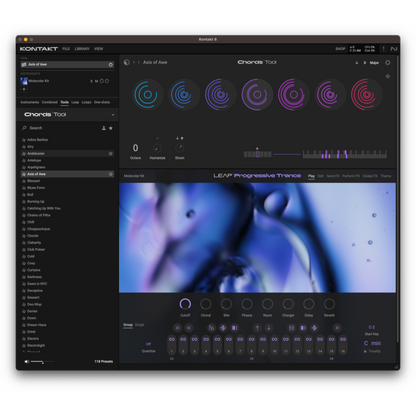Open the Edit tab in Leap

tap(321, 176)
